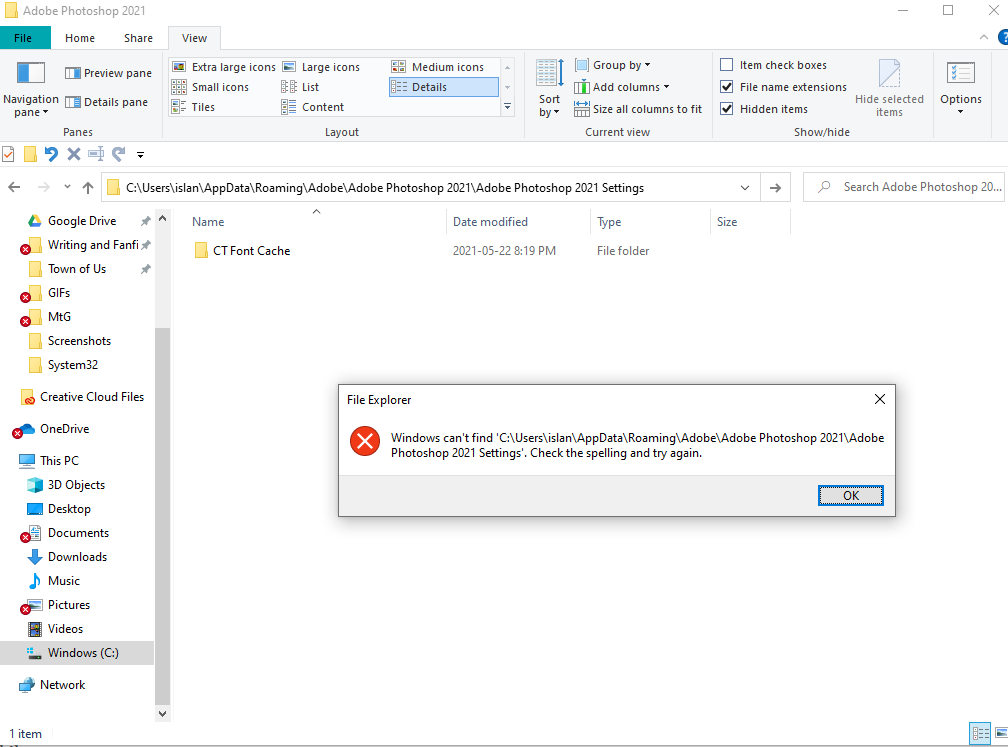Disable File name extensions

pos(726,86)
